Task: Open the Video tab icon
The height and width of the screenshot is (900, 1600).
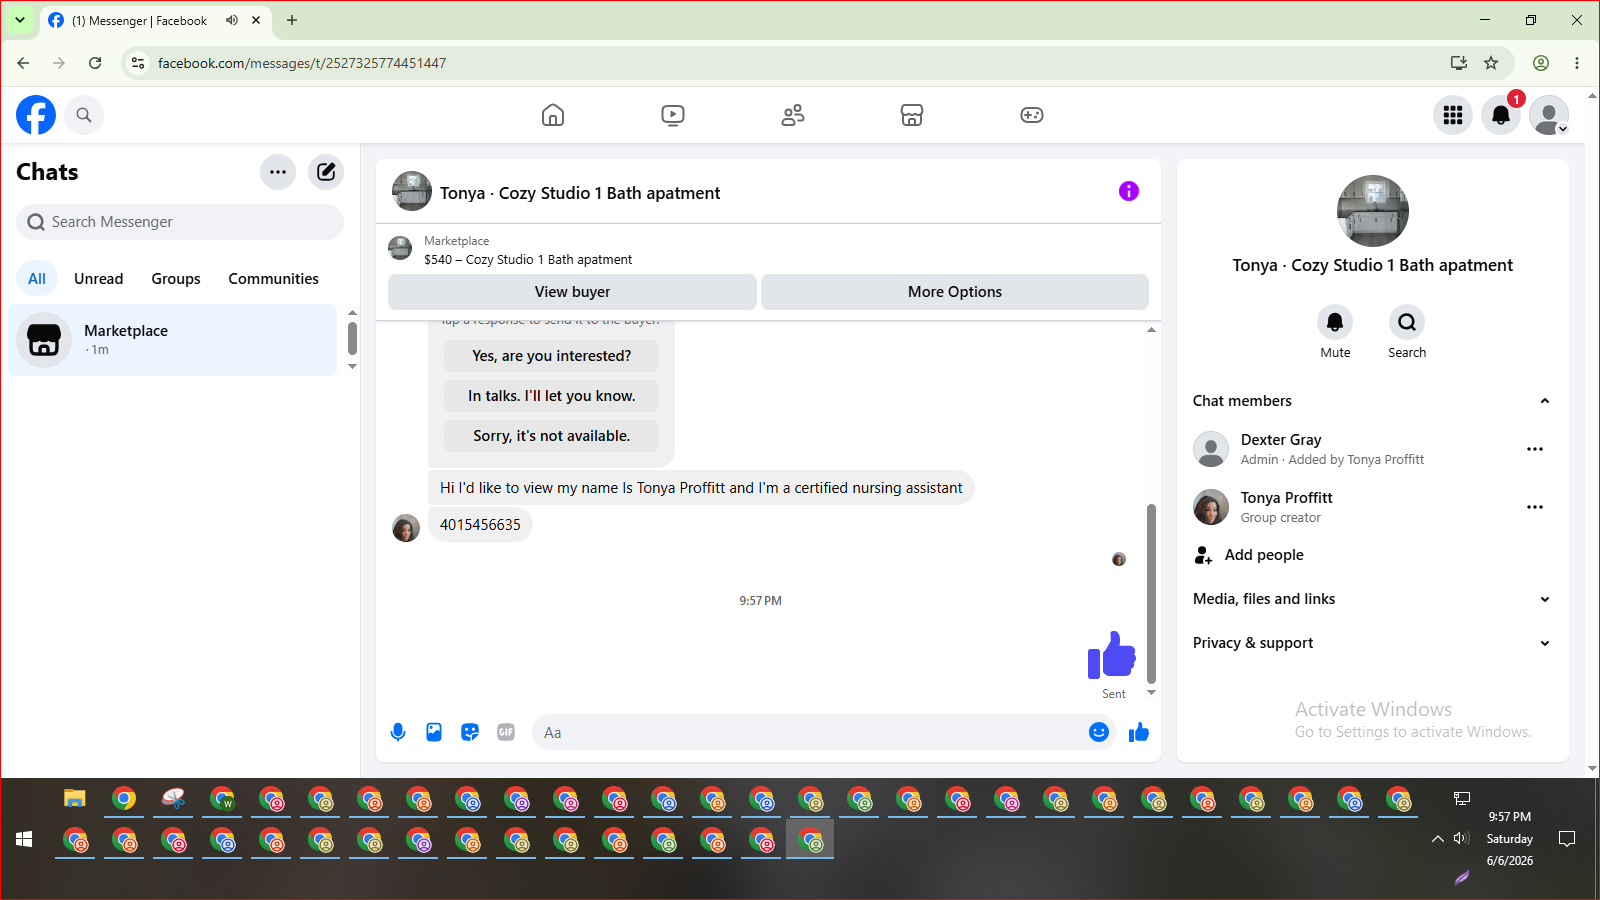Action: click(x=673, y=115)
